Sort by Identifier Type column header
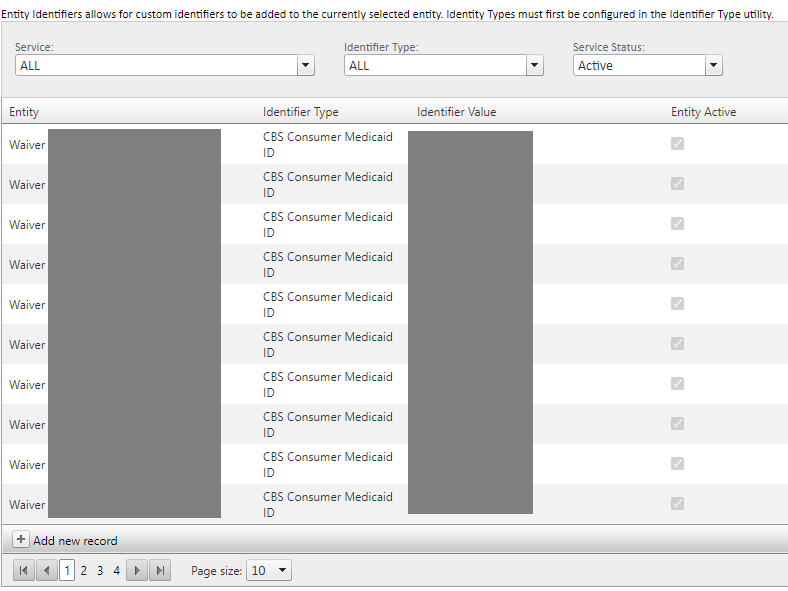The image size is (788, 591). click(x=301, y=112)
